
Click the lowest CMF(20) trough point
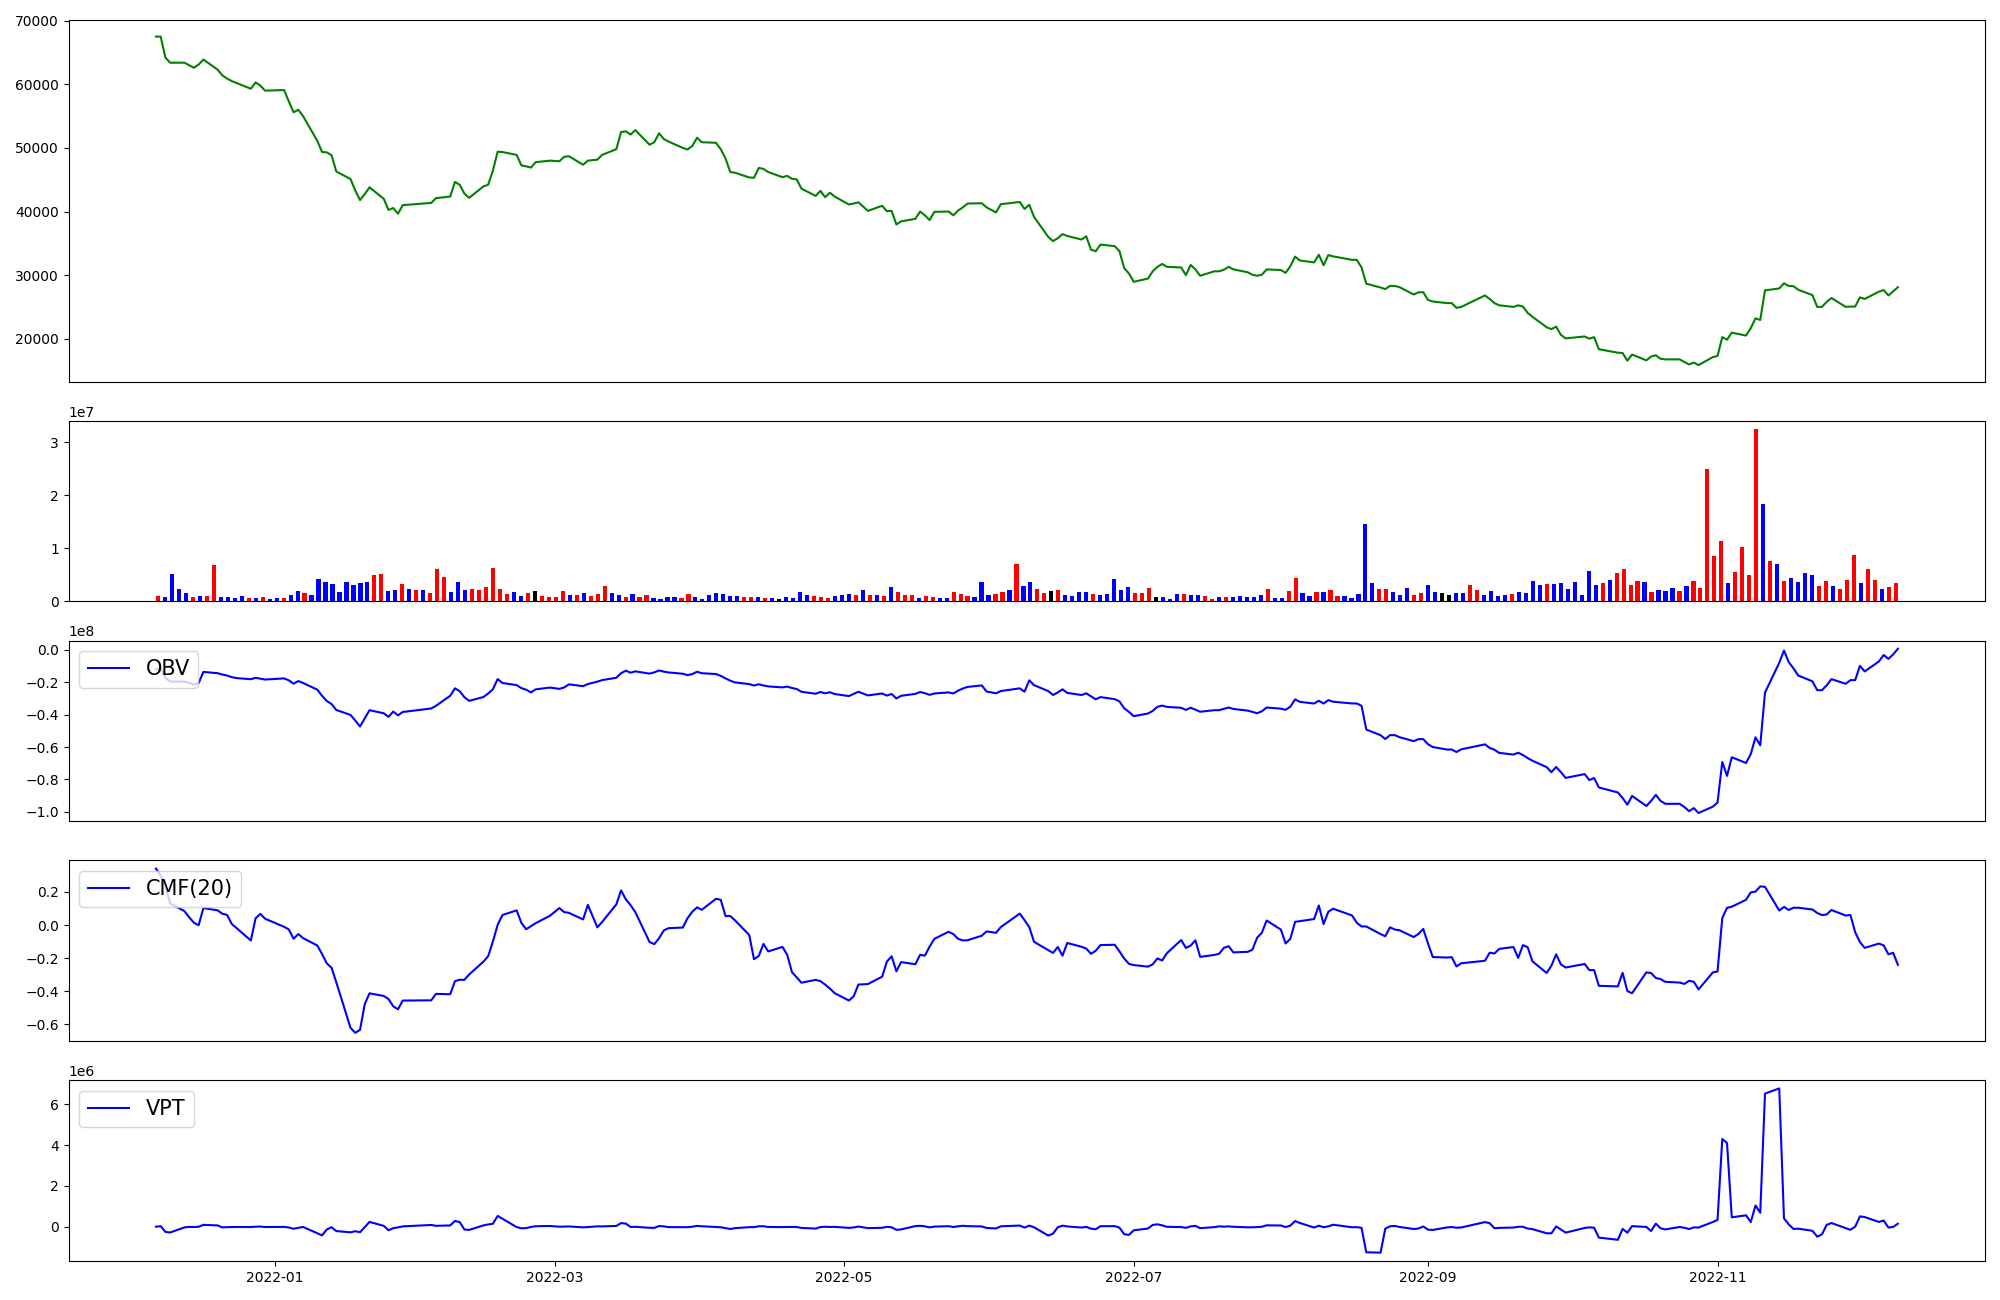click(355, 1032)
